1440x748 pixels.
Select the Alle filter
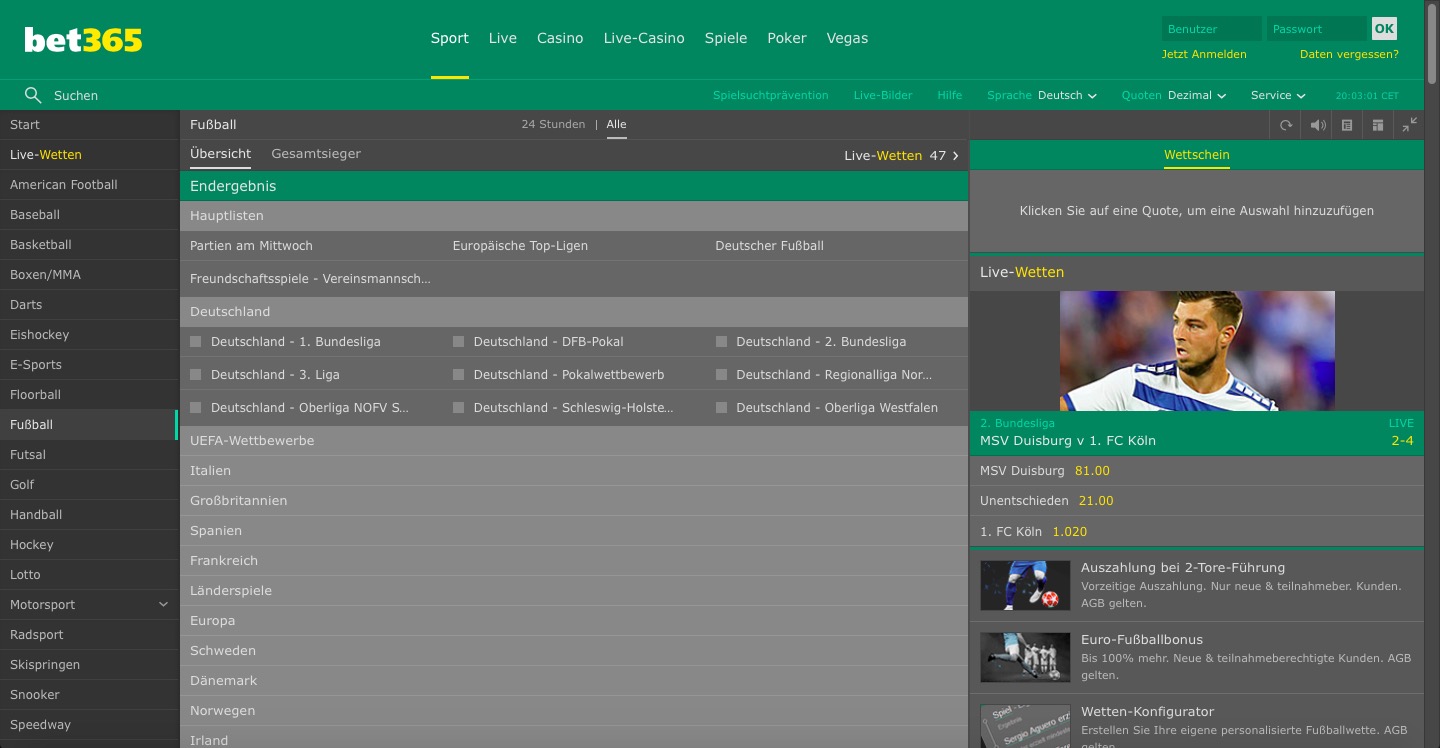616,125
